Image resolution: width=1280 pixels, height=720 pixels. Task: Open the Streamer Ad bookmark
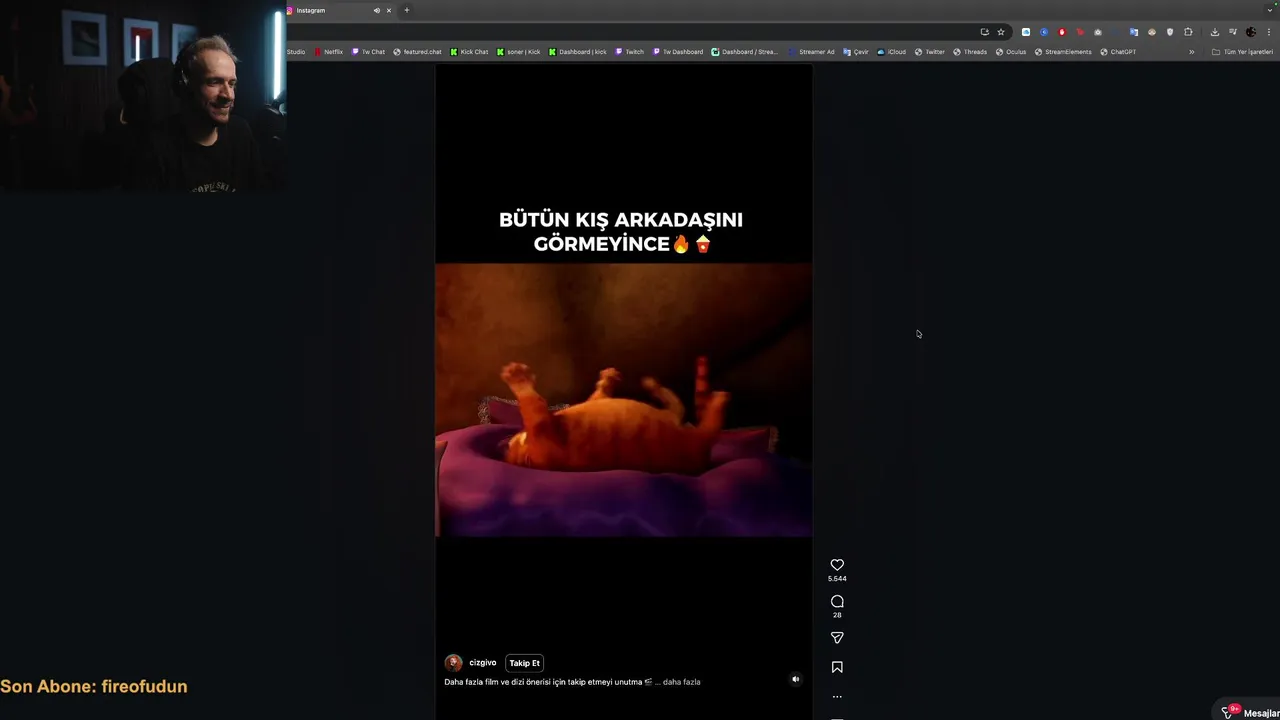811,52
